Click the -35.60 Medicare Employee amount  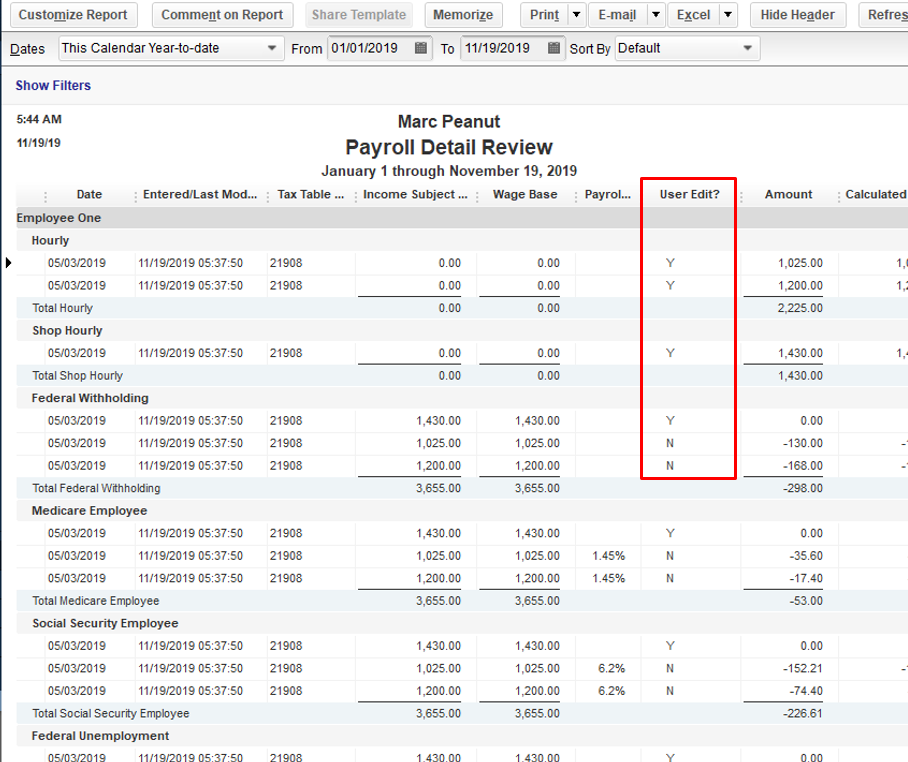click(806, 556)
